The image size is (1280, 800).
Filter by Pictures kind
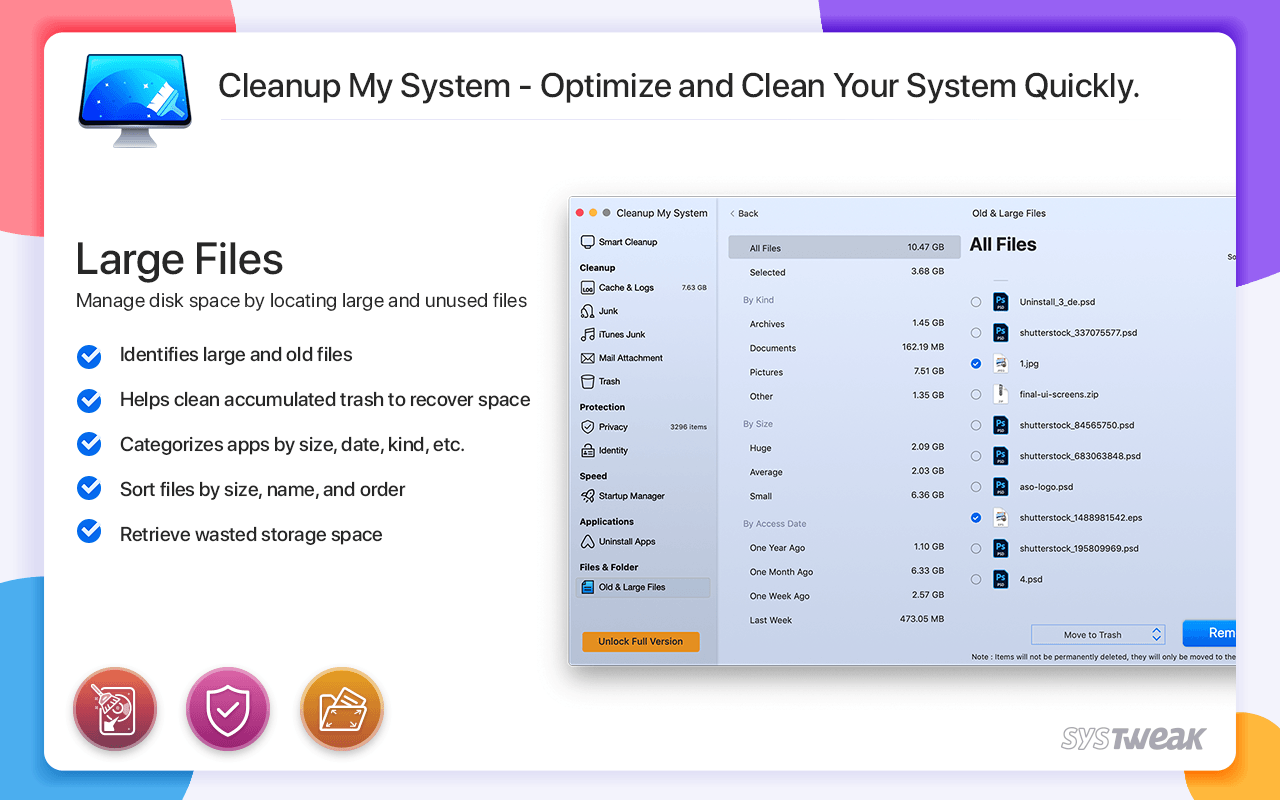tap(766, 372)
